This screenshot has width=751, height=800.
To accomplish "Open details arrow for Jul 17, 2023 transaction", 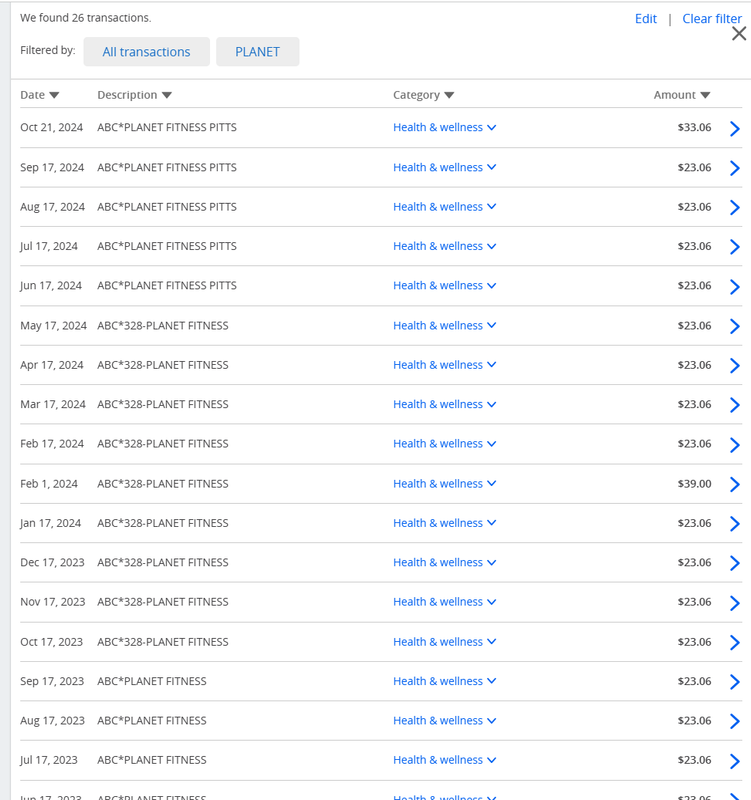I will click(735, 761).
